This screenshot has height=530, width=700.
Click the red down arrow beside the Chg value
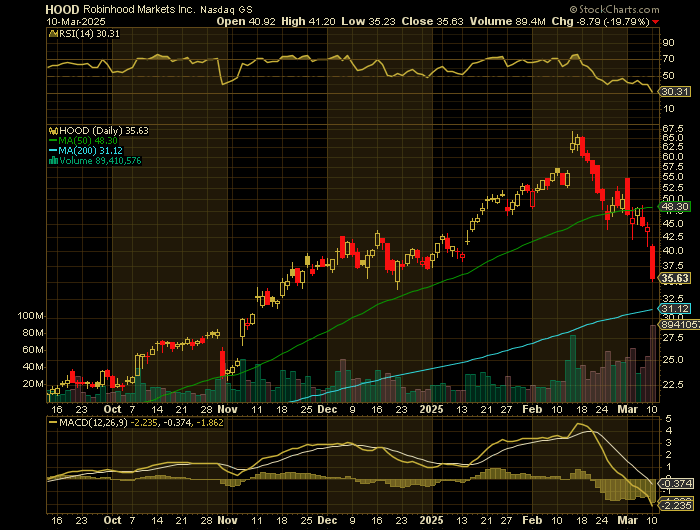655,22
